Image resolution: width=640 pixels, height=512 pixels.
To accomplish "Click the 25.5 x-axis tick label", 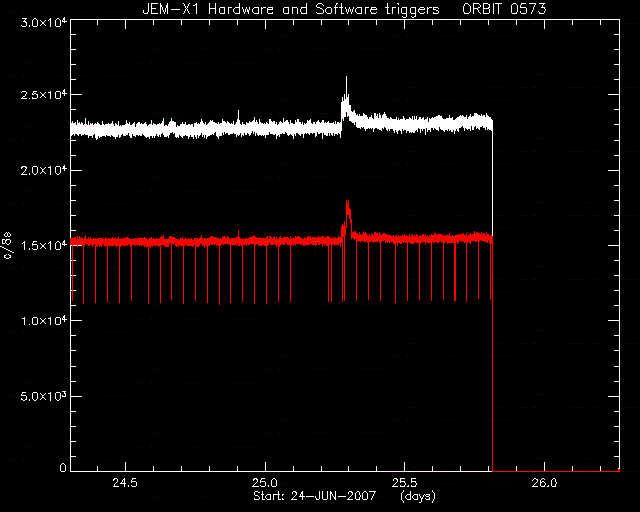I will coord(404,483).
